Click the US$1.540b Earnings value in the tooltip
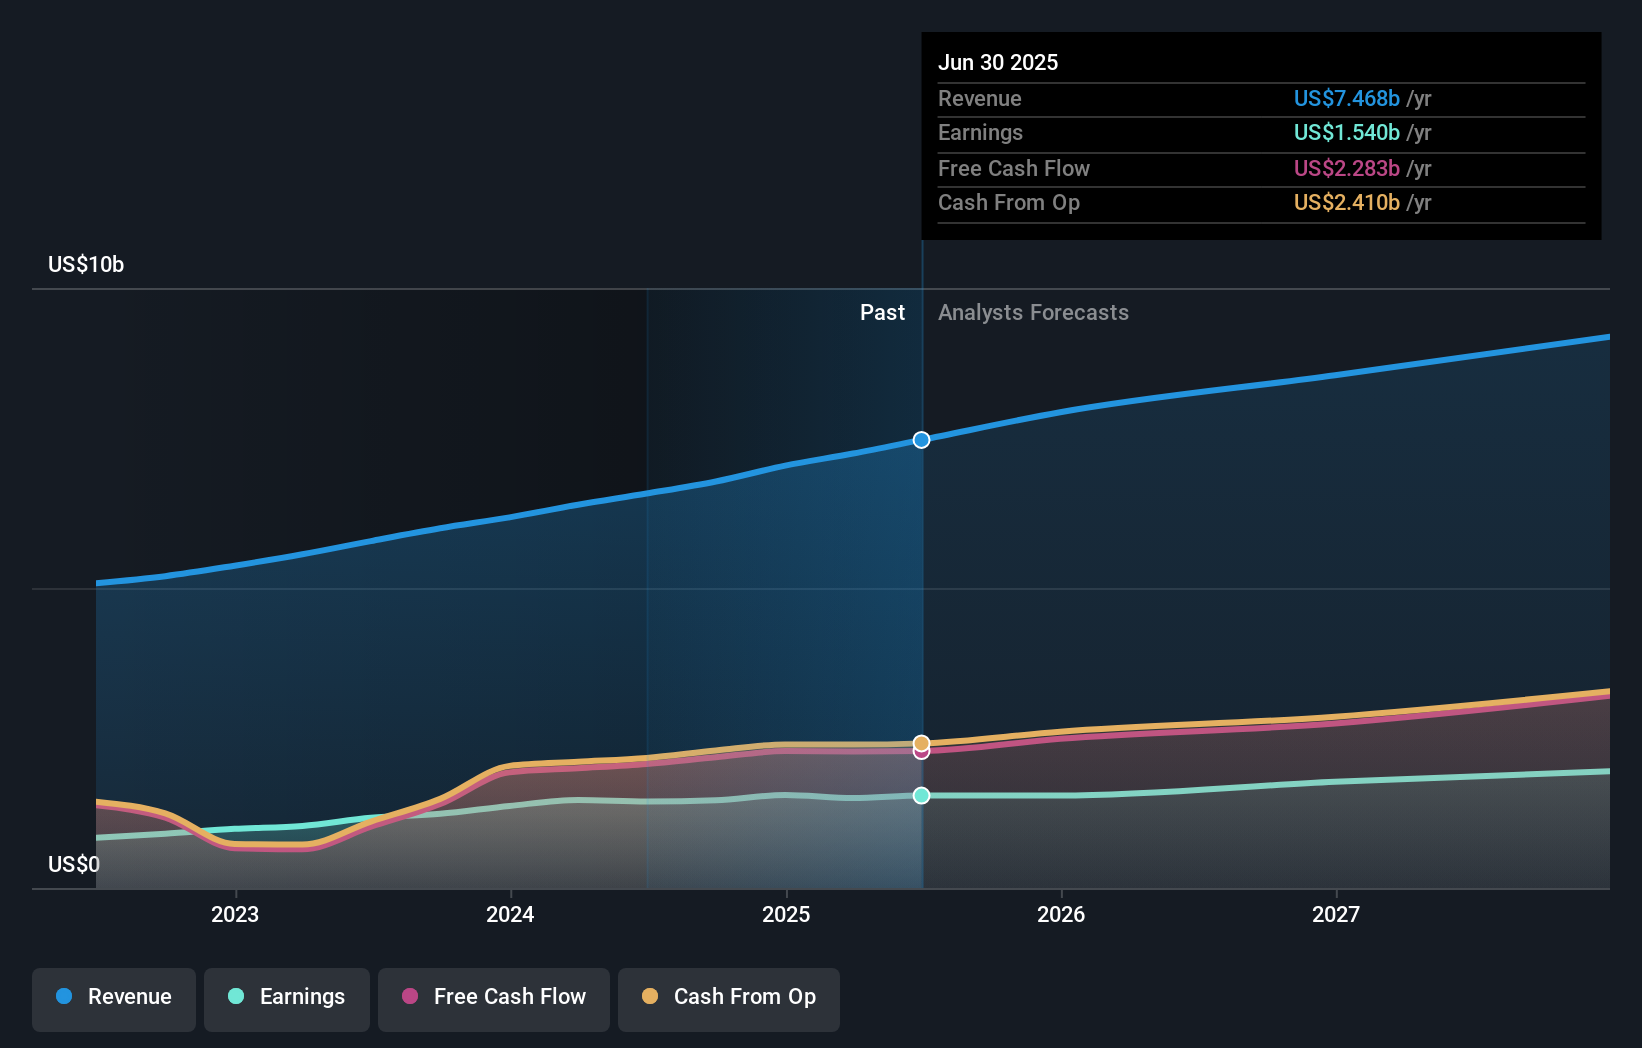Viewport: 1642px width, 1048px height. [x=1344, y=133]
